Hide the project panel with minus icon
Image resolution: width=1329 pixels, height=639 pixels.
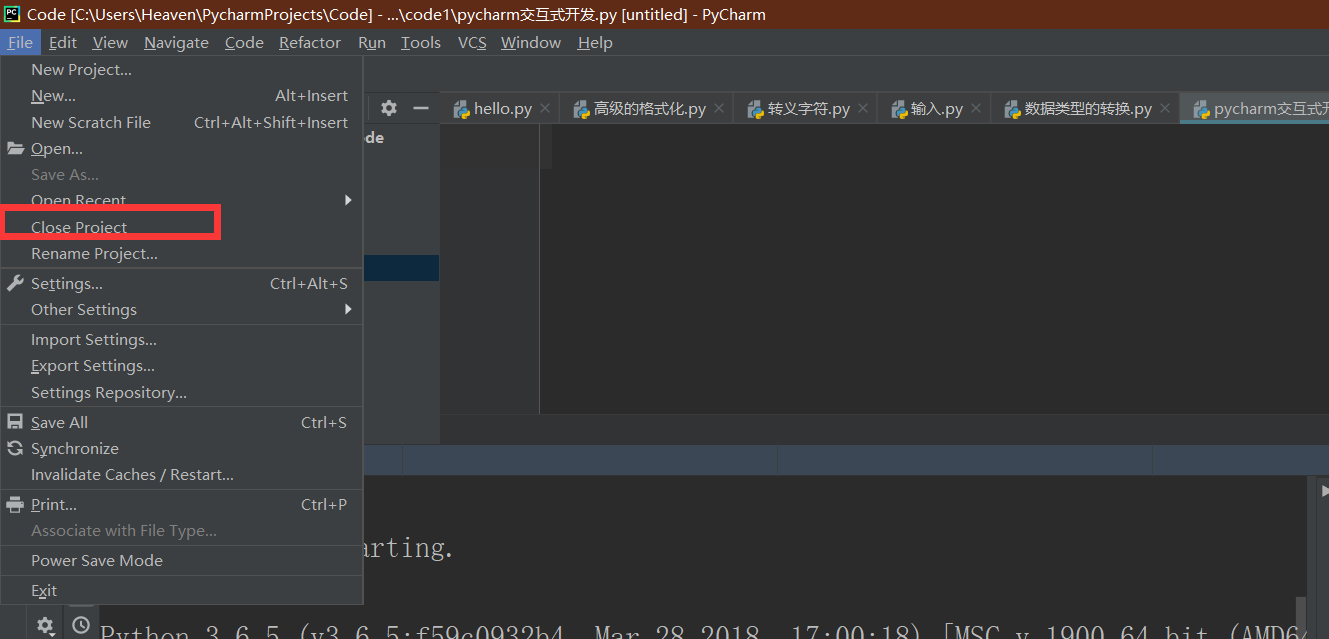421,108
